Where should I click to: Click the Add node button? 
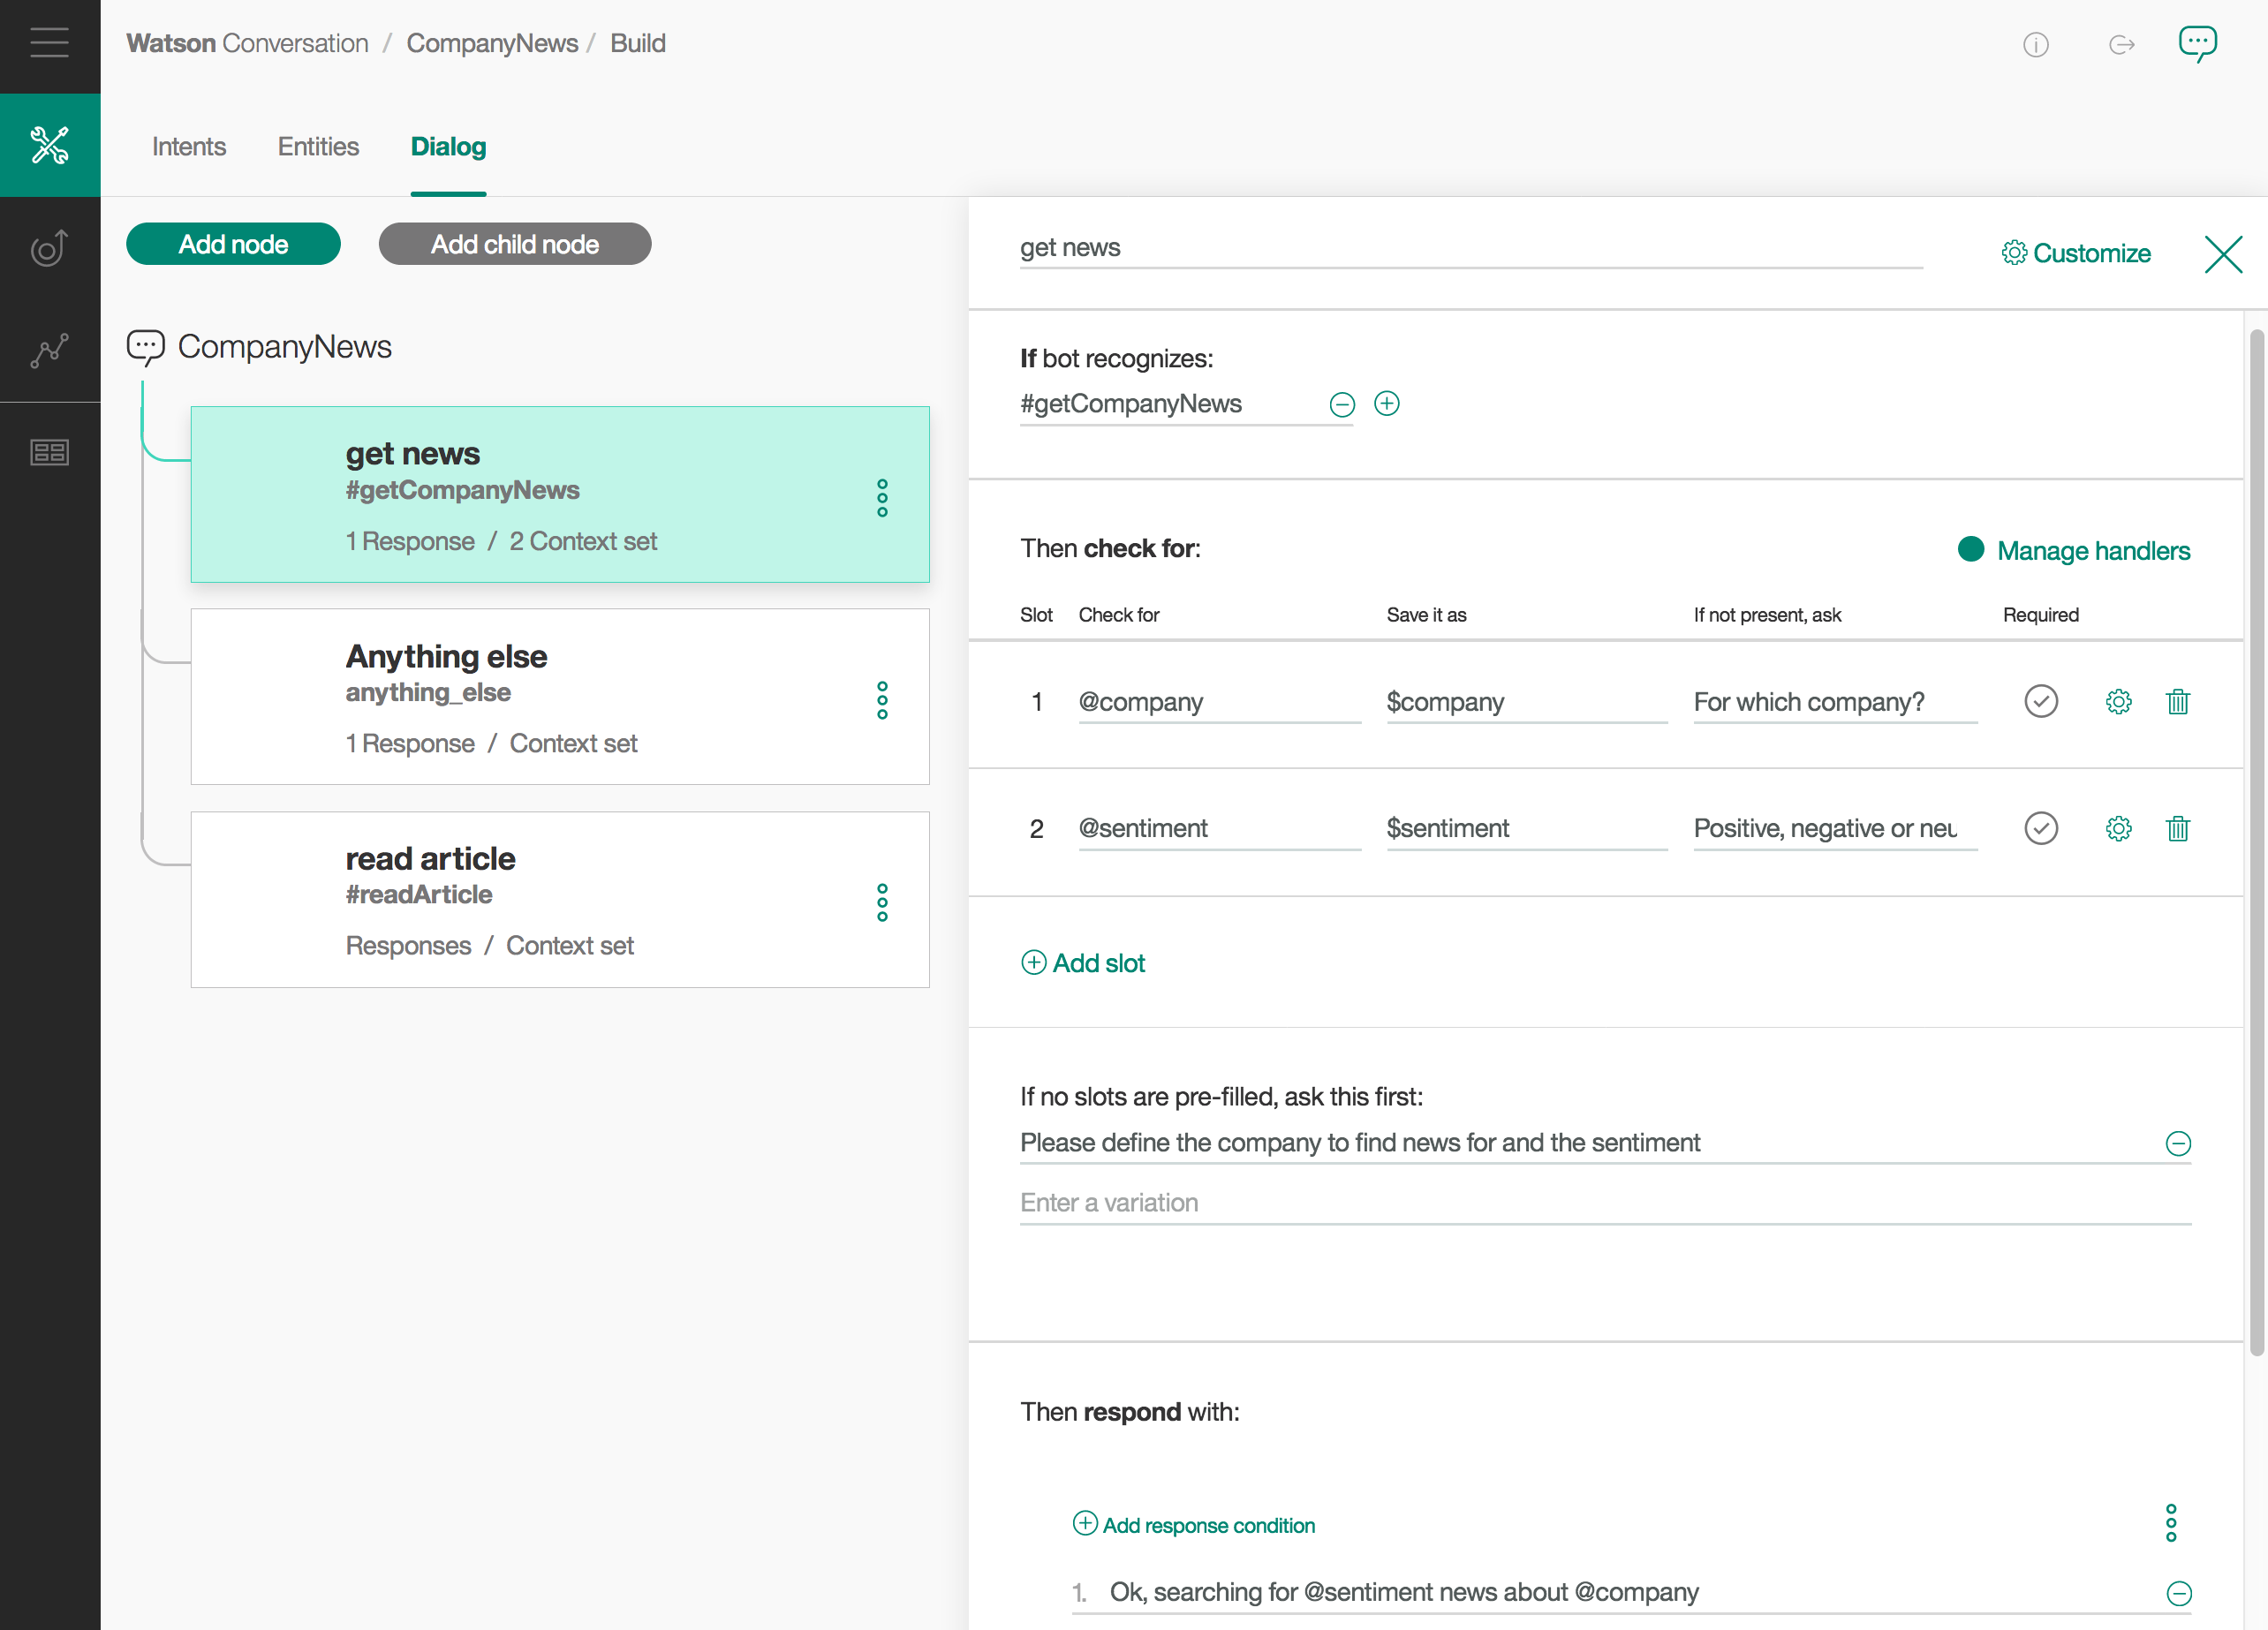click(233, 244)
